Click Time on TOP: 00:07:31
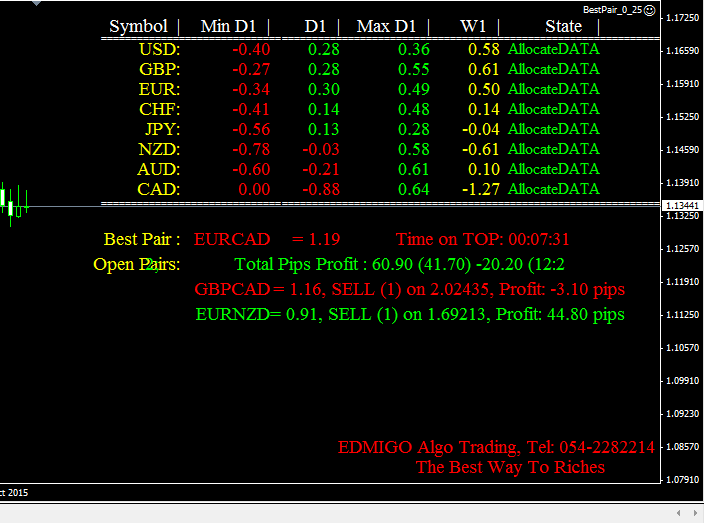The image size is (704, 524). click(x=483, y=239)
